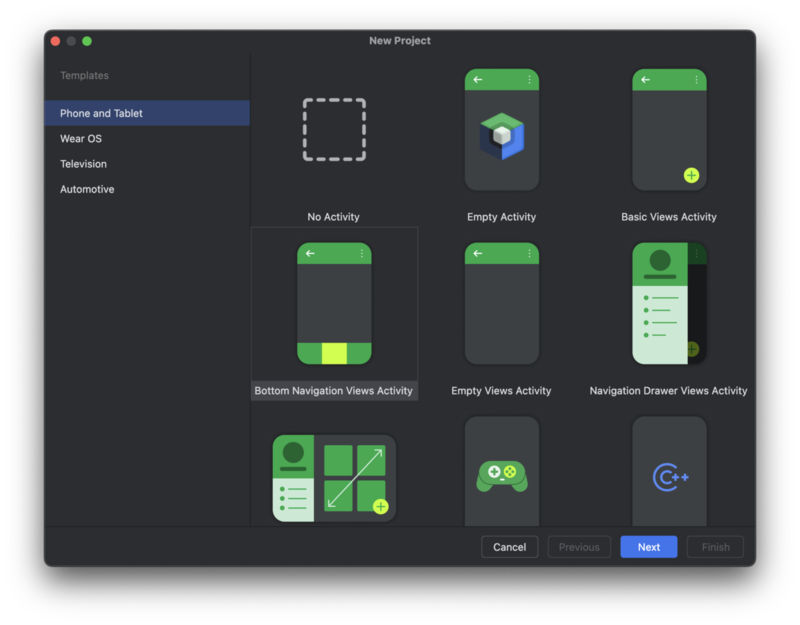The image size is (800, 625).
Task: Click the Next button
Action: click(x=648, y=547)
